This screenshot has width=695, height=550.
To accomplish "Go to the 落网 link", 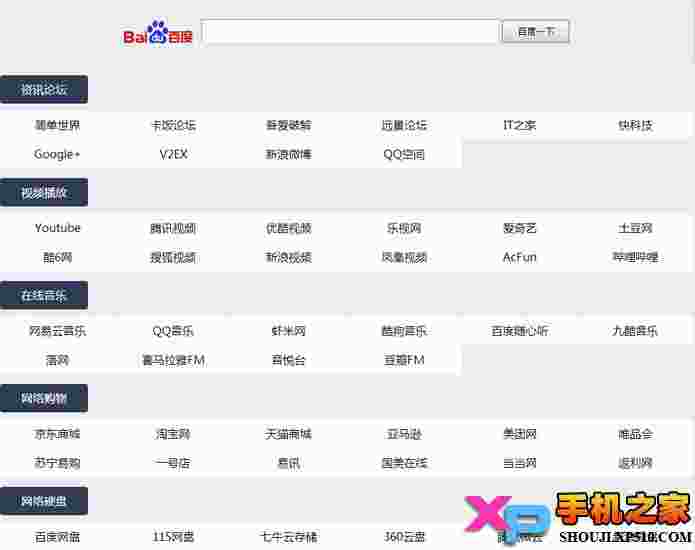I will [x=57, y=360].
